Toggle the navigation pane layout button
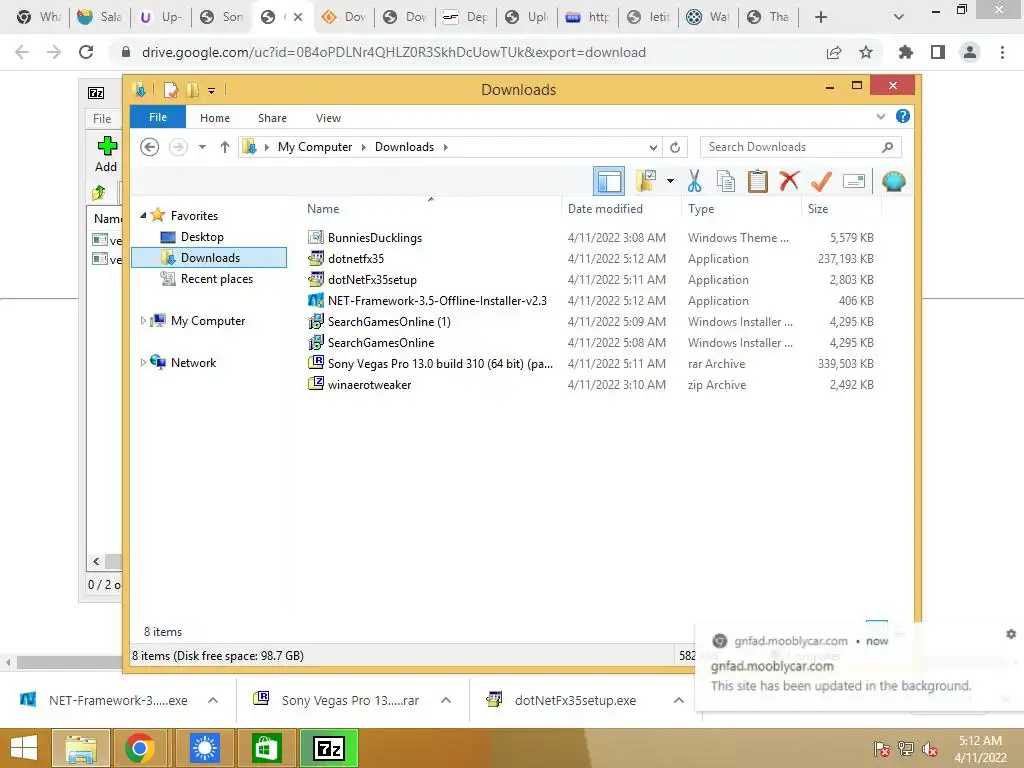 pyautogui.click(x=609, y=181)
